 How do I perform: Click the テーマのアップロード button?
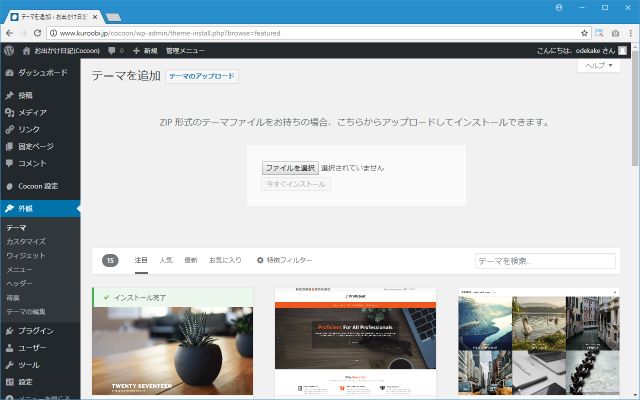click(202, 76)
